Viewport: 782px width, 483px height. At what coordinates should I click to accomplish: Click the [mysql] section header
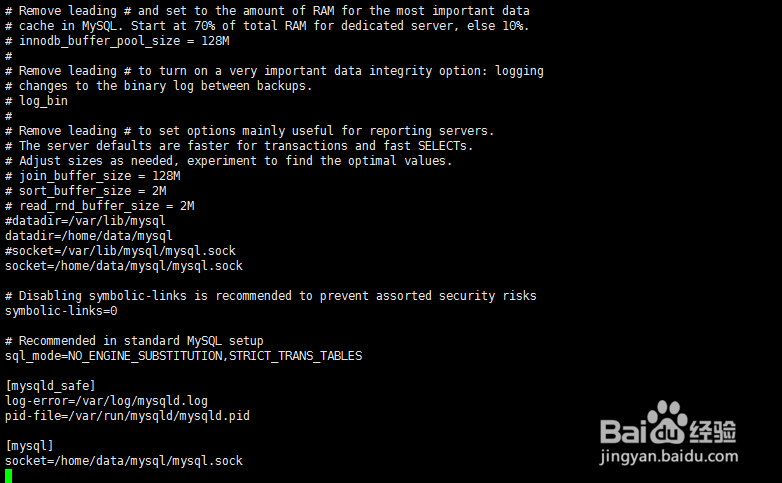[29, 446]
